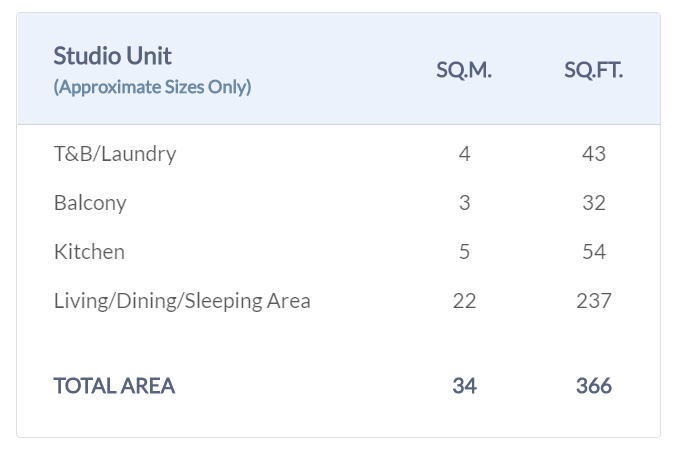
Task: Click Kitchen's SQ.FT. value of 54
Action: coord(594,252)
